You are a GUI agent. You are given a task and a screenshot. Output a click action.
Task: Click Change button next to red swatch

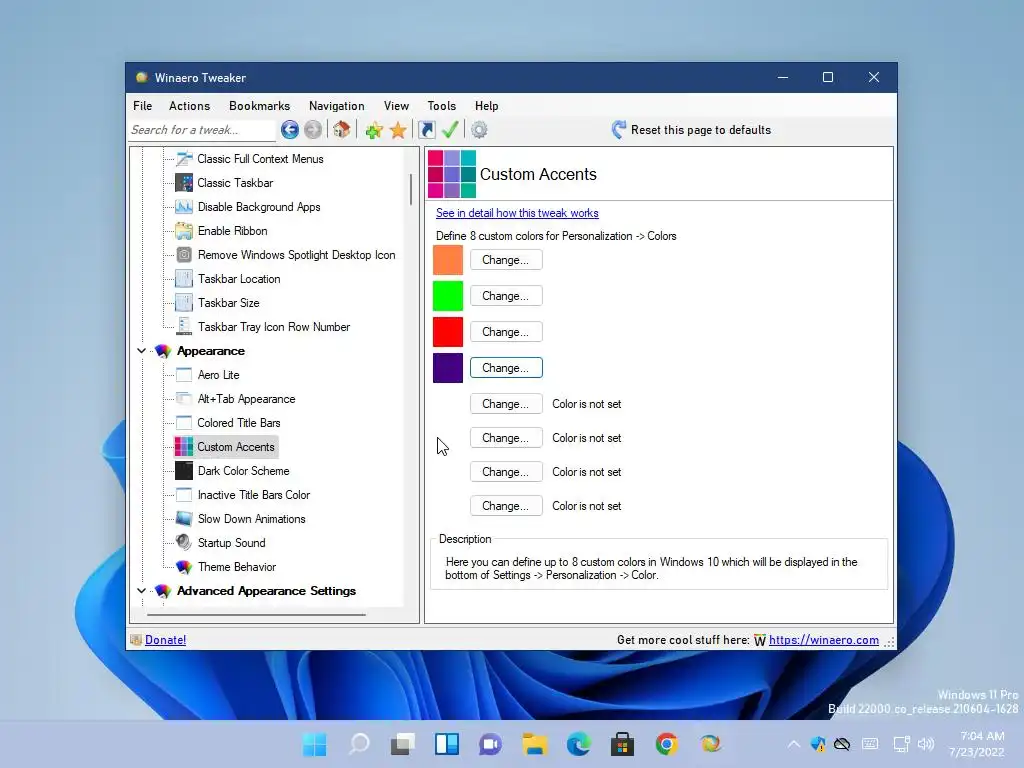506,332
